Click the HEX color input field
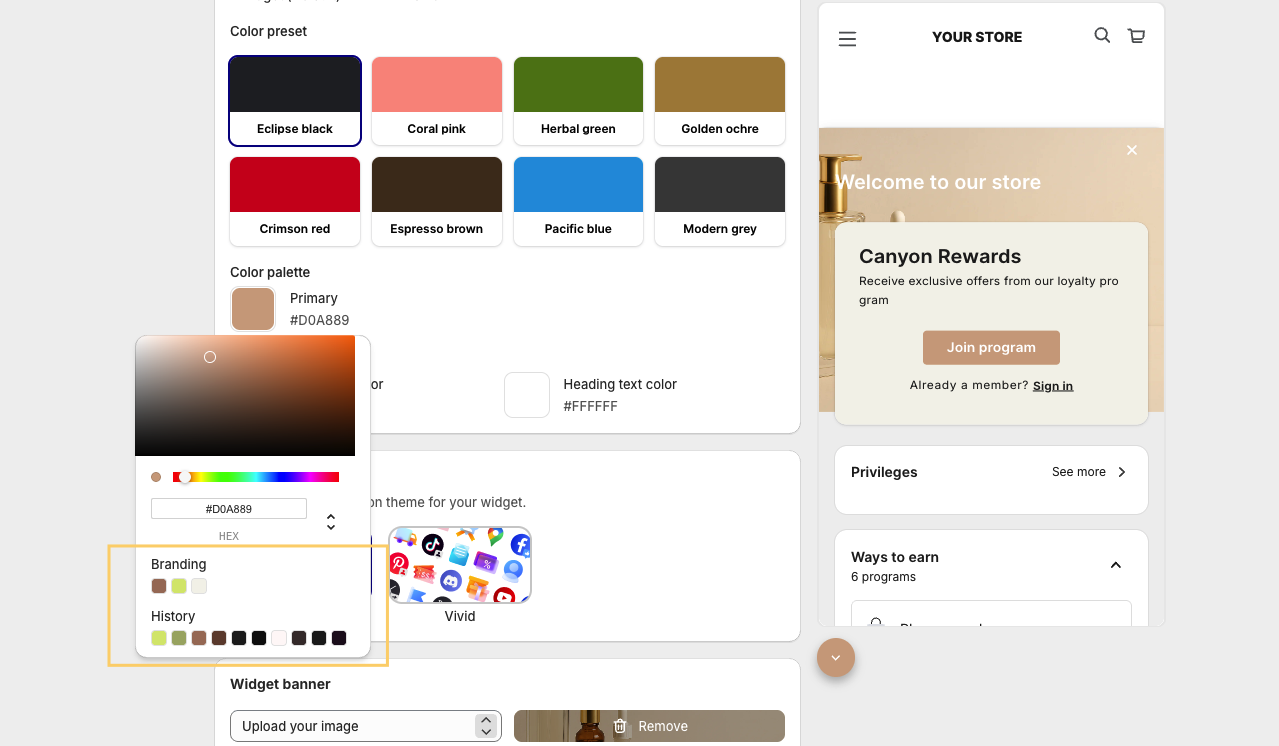Screen dimensions: 1279x746 [x=229, y=509]
